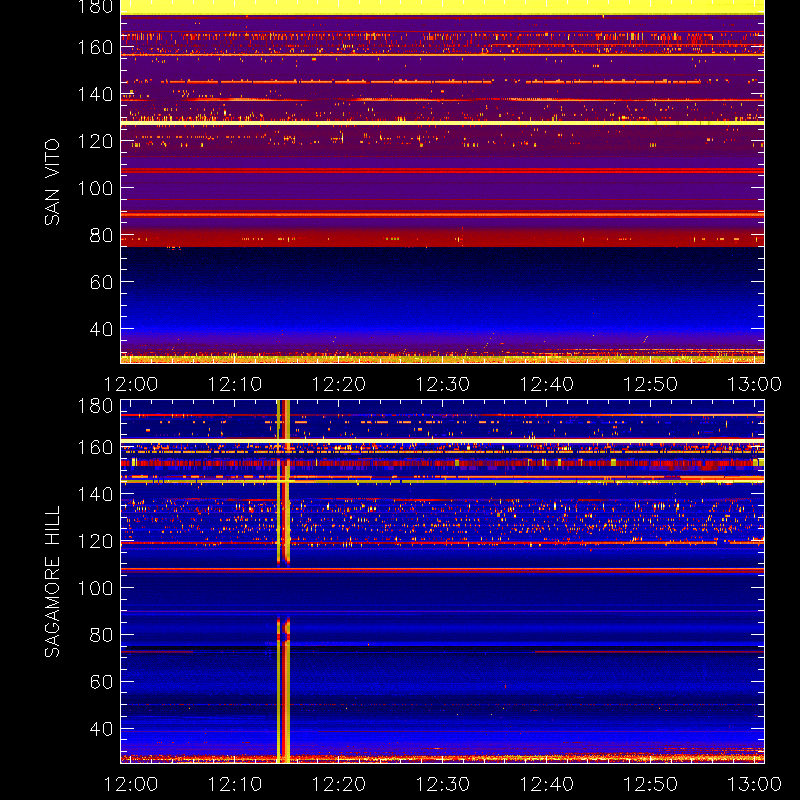800x800 pixels.
Task: Click the 13:00 time label below Sagamore Hill plot
Action: (x=754, y=784)
